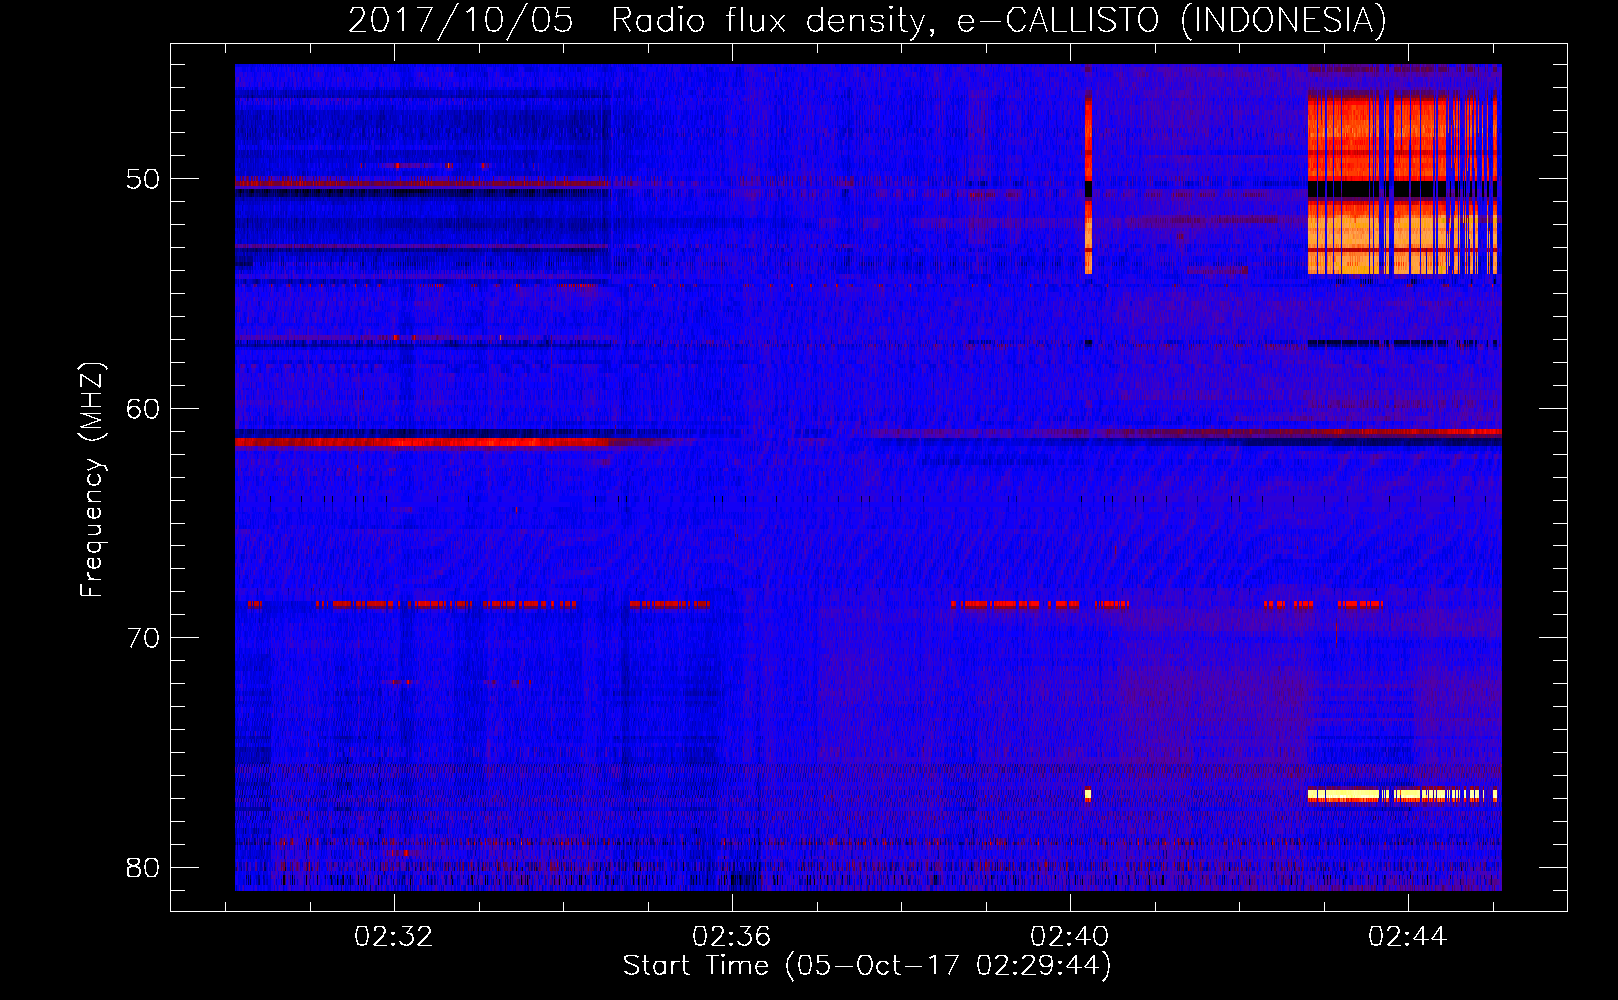Select the 02:44 time tick label
1618x1000 pixels.
point(1408,937)
